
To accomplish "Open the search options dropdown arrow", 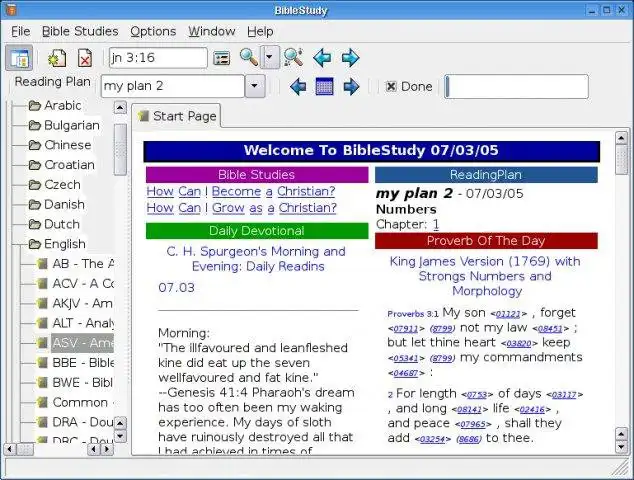I will click(270, 57).
